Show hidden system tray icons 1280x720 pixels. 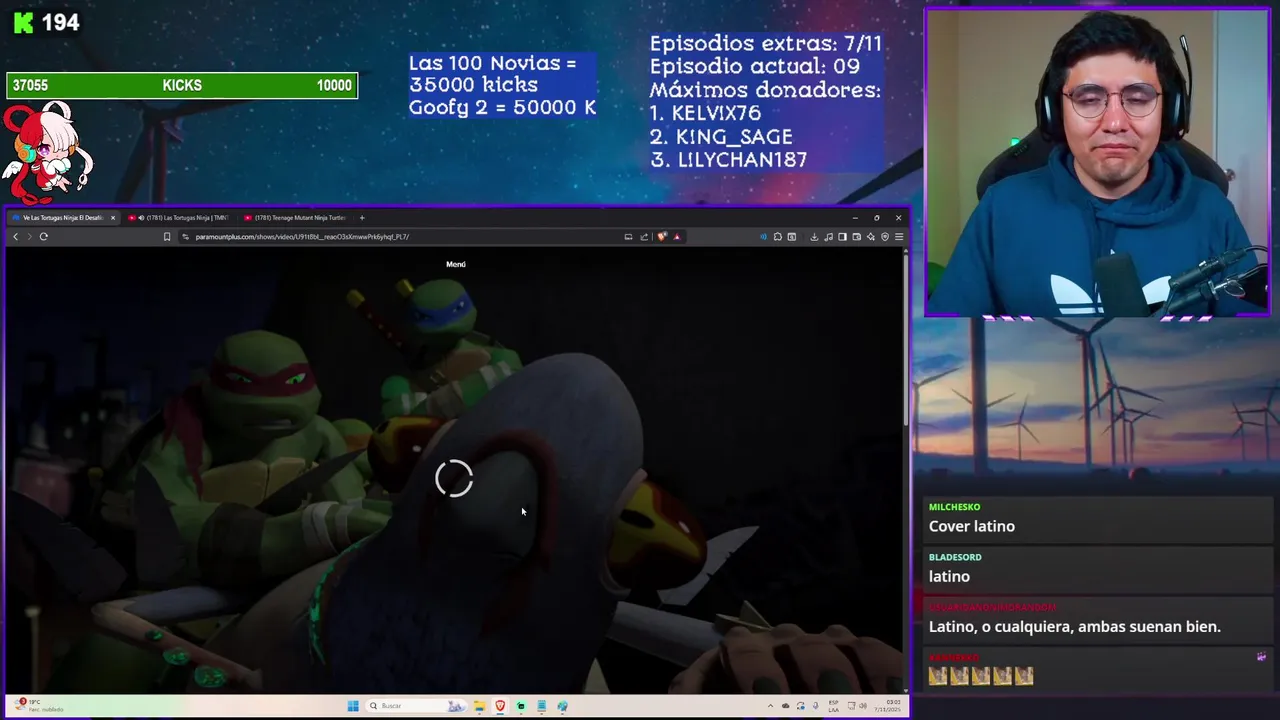click(x=770, y=706)
